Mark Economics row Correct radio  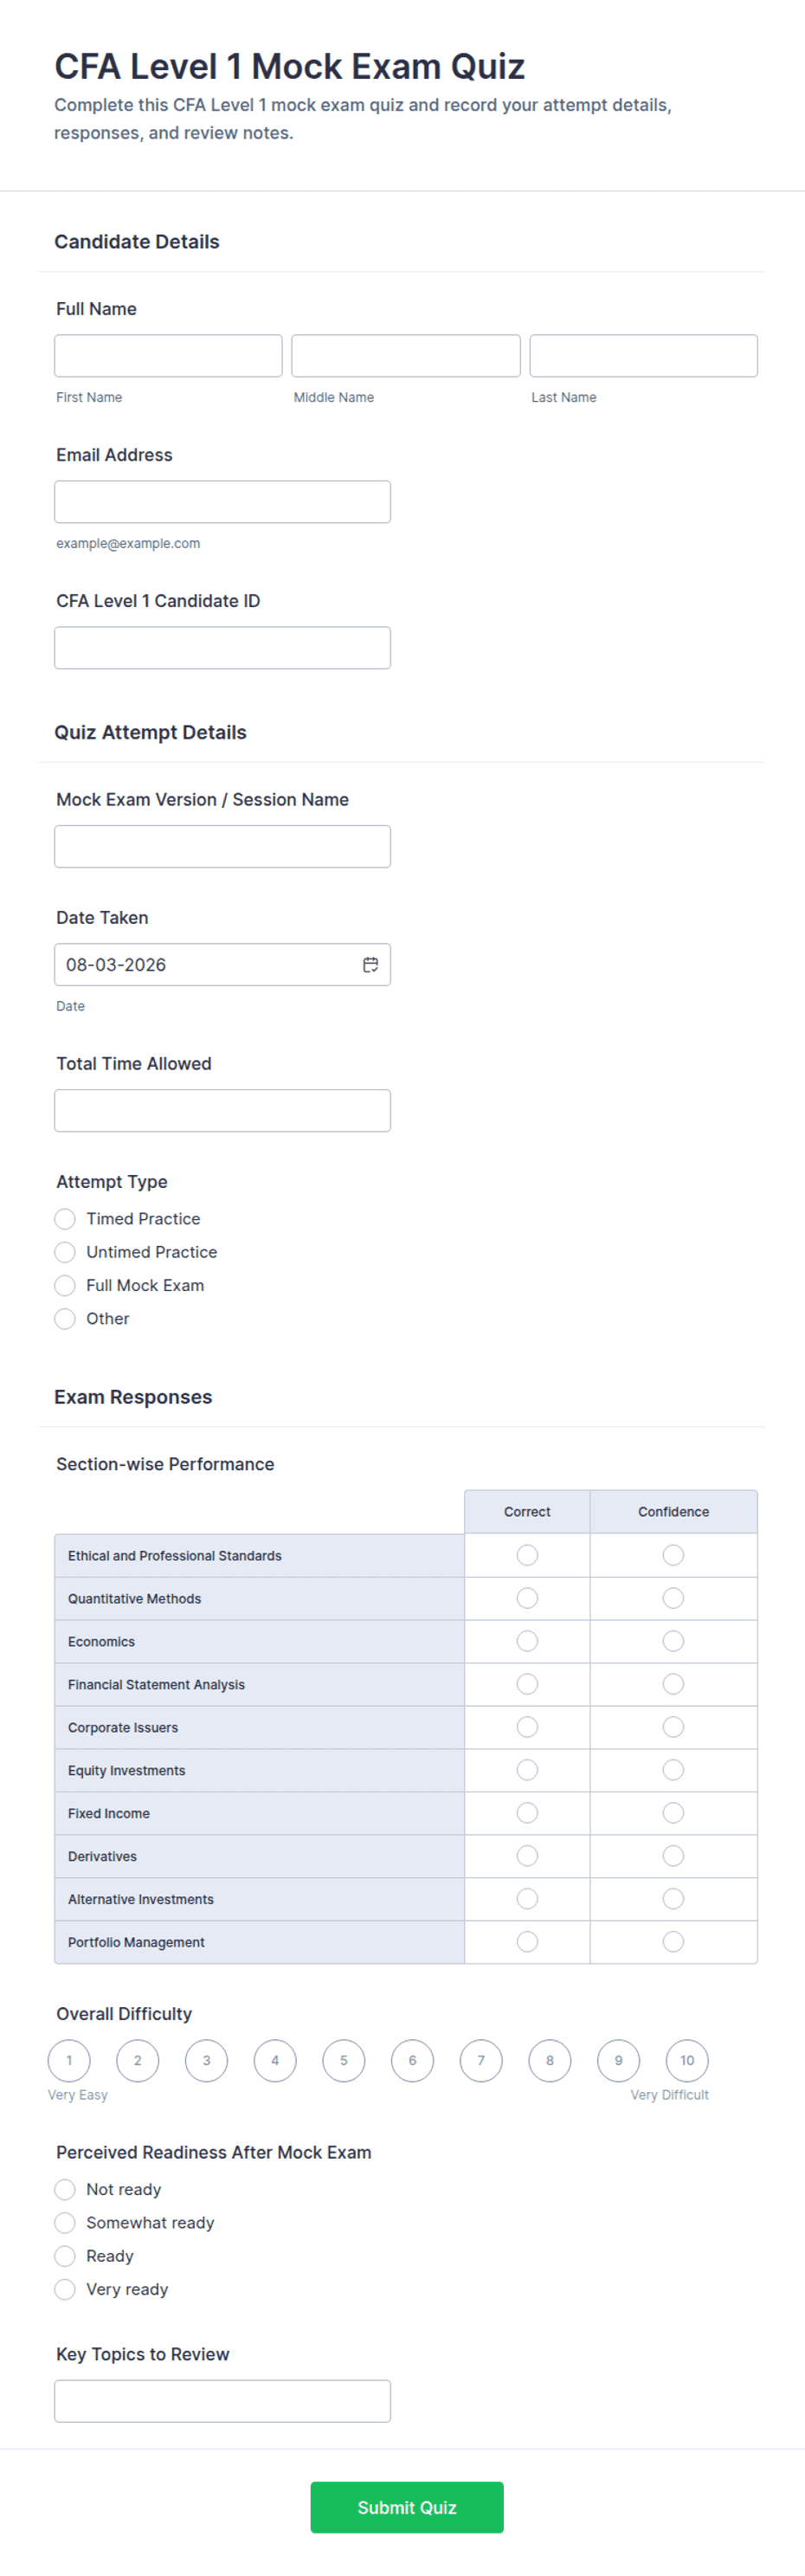click(527, 1641)
